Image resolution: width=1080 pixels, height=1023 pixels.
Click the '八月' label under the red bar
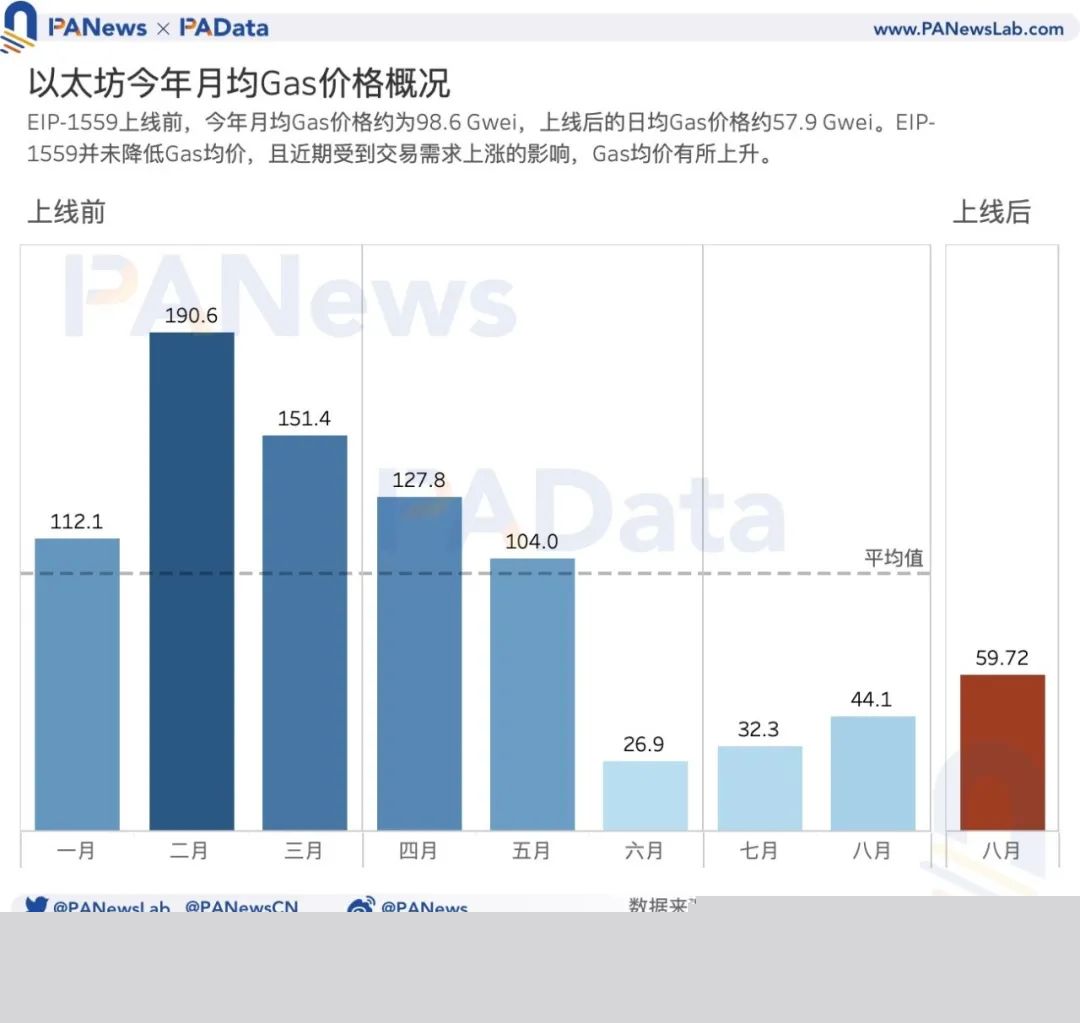coord(1001,851)
